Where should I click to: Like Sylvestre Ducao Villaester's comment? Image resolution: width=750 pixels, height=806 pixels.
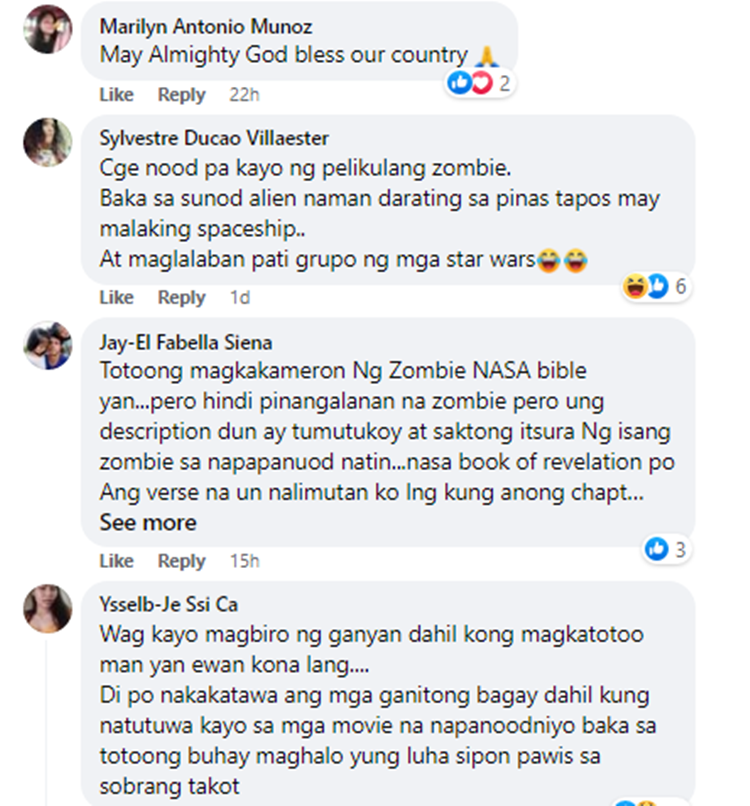coord(117,297)
